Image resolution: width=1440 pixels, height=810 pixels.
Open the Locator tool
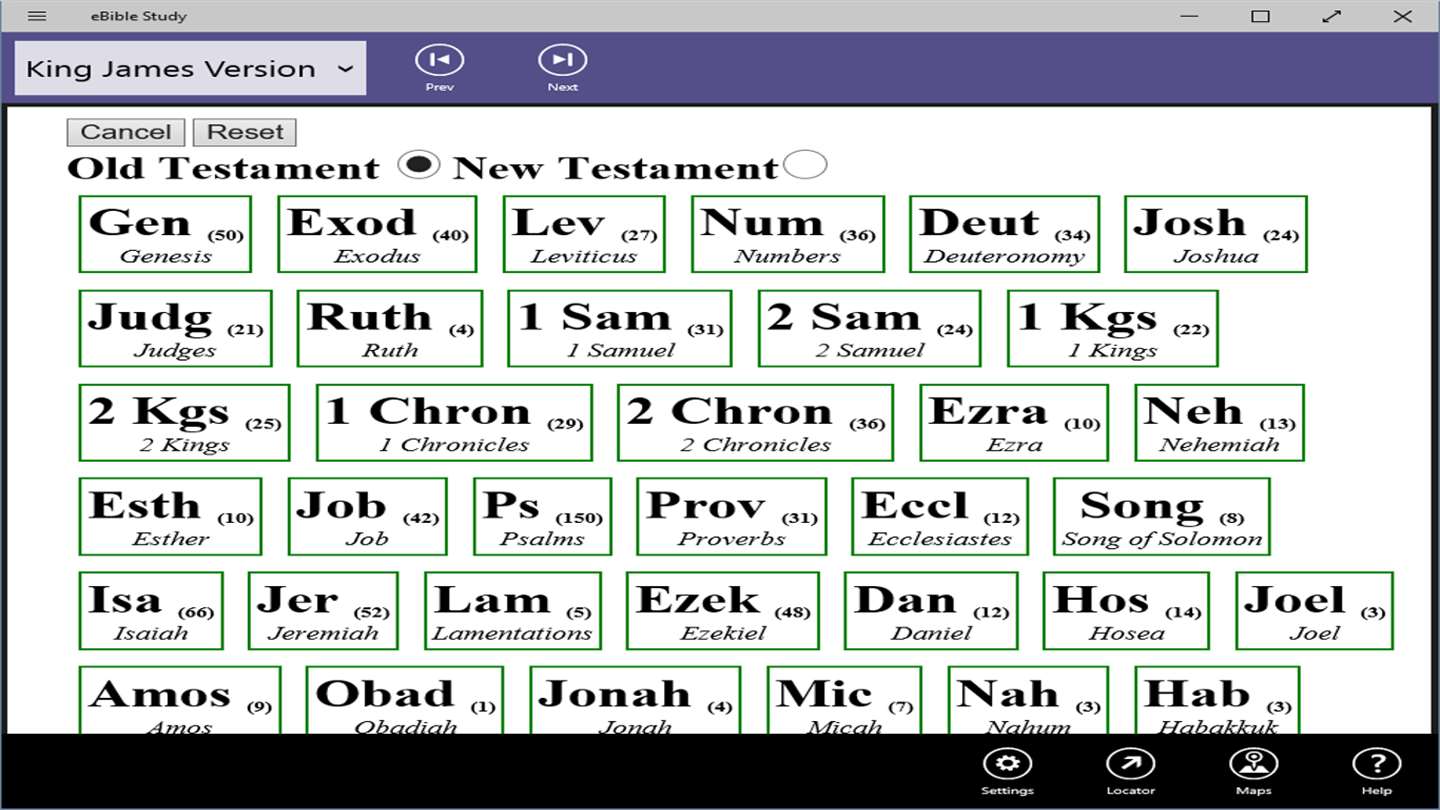(x=1130, y=771)
